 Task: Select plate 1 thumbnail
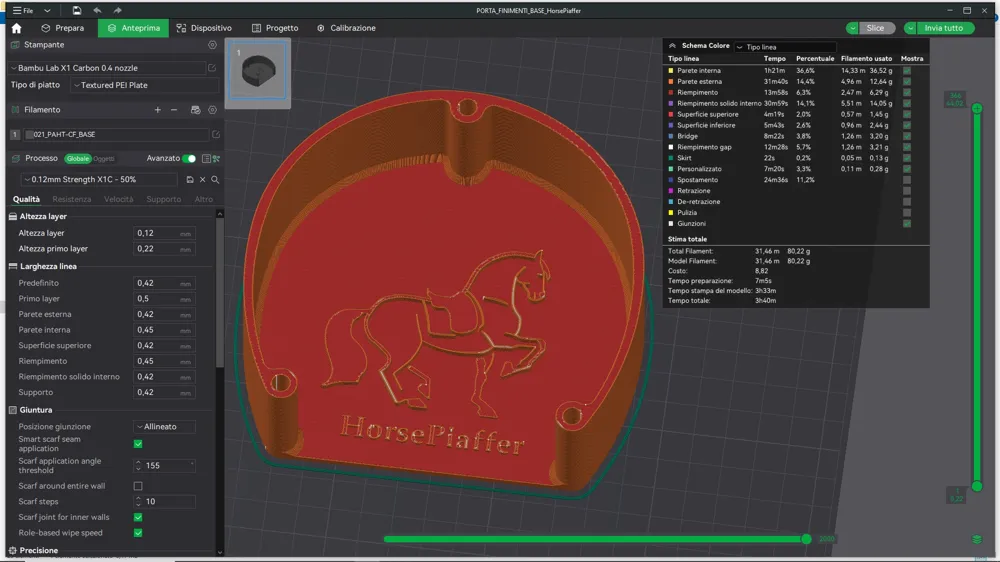(x=258, y=71)
